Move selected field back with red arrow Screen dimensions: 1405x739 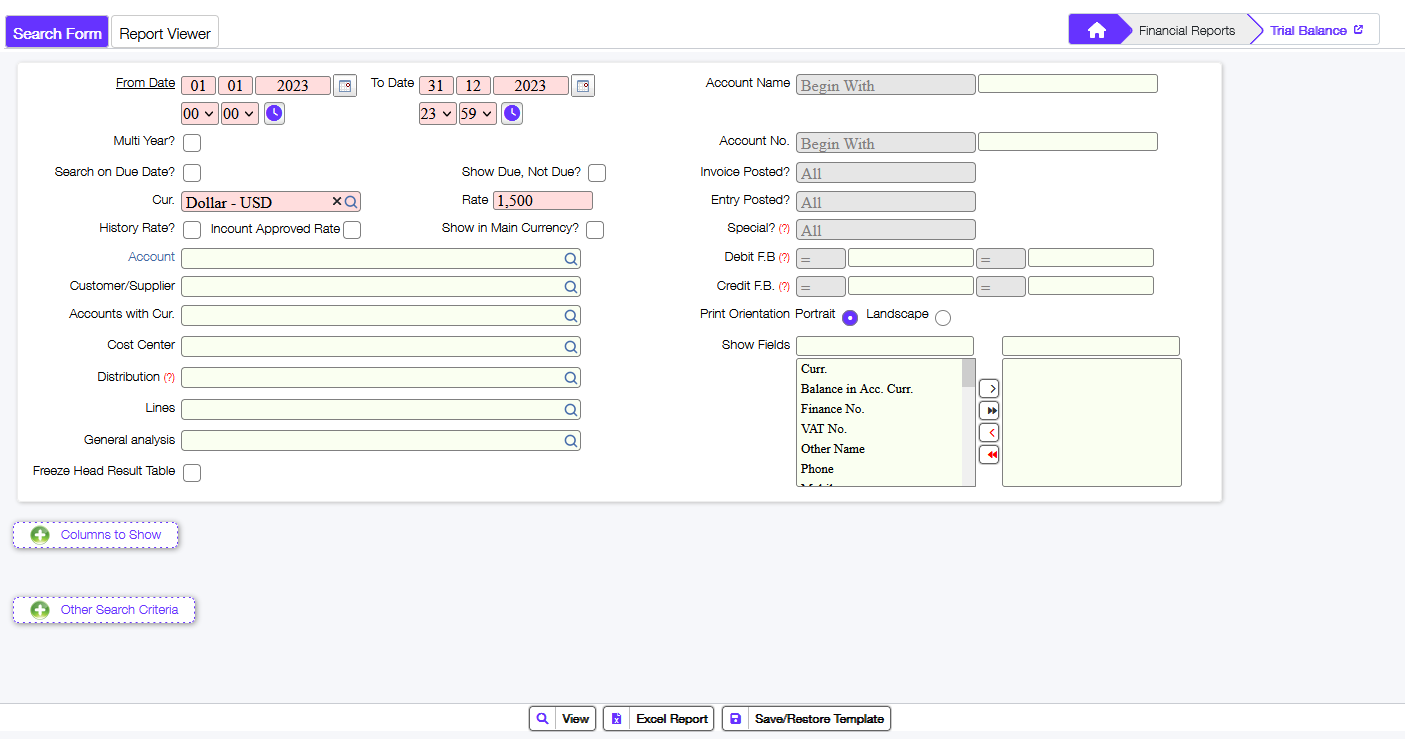tap(989, 432)
